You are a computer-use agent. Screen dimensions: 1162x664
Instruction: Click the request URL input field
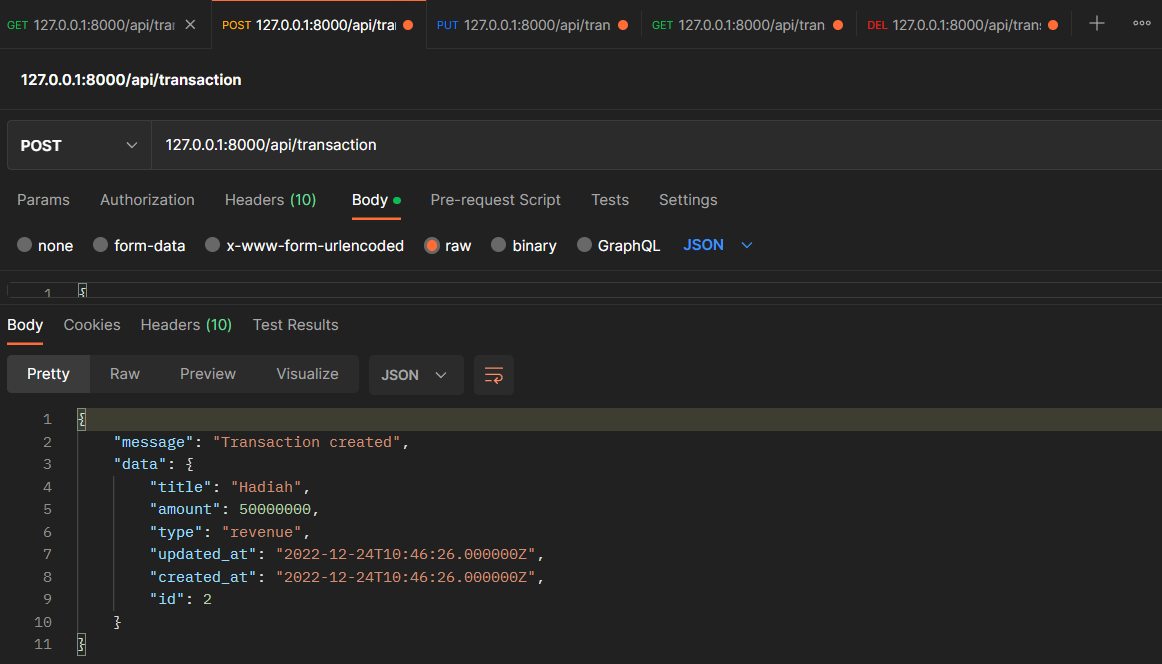click(657, 145)
